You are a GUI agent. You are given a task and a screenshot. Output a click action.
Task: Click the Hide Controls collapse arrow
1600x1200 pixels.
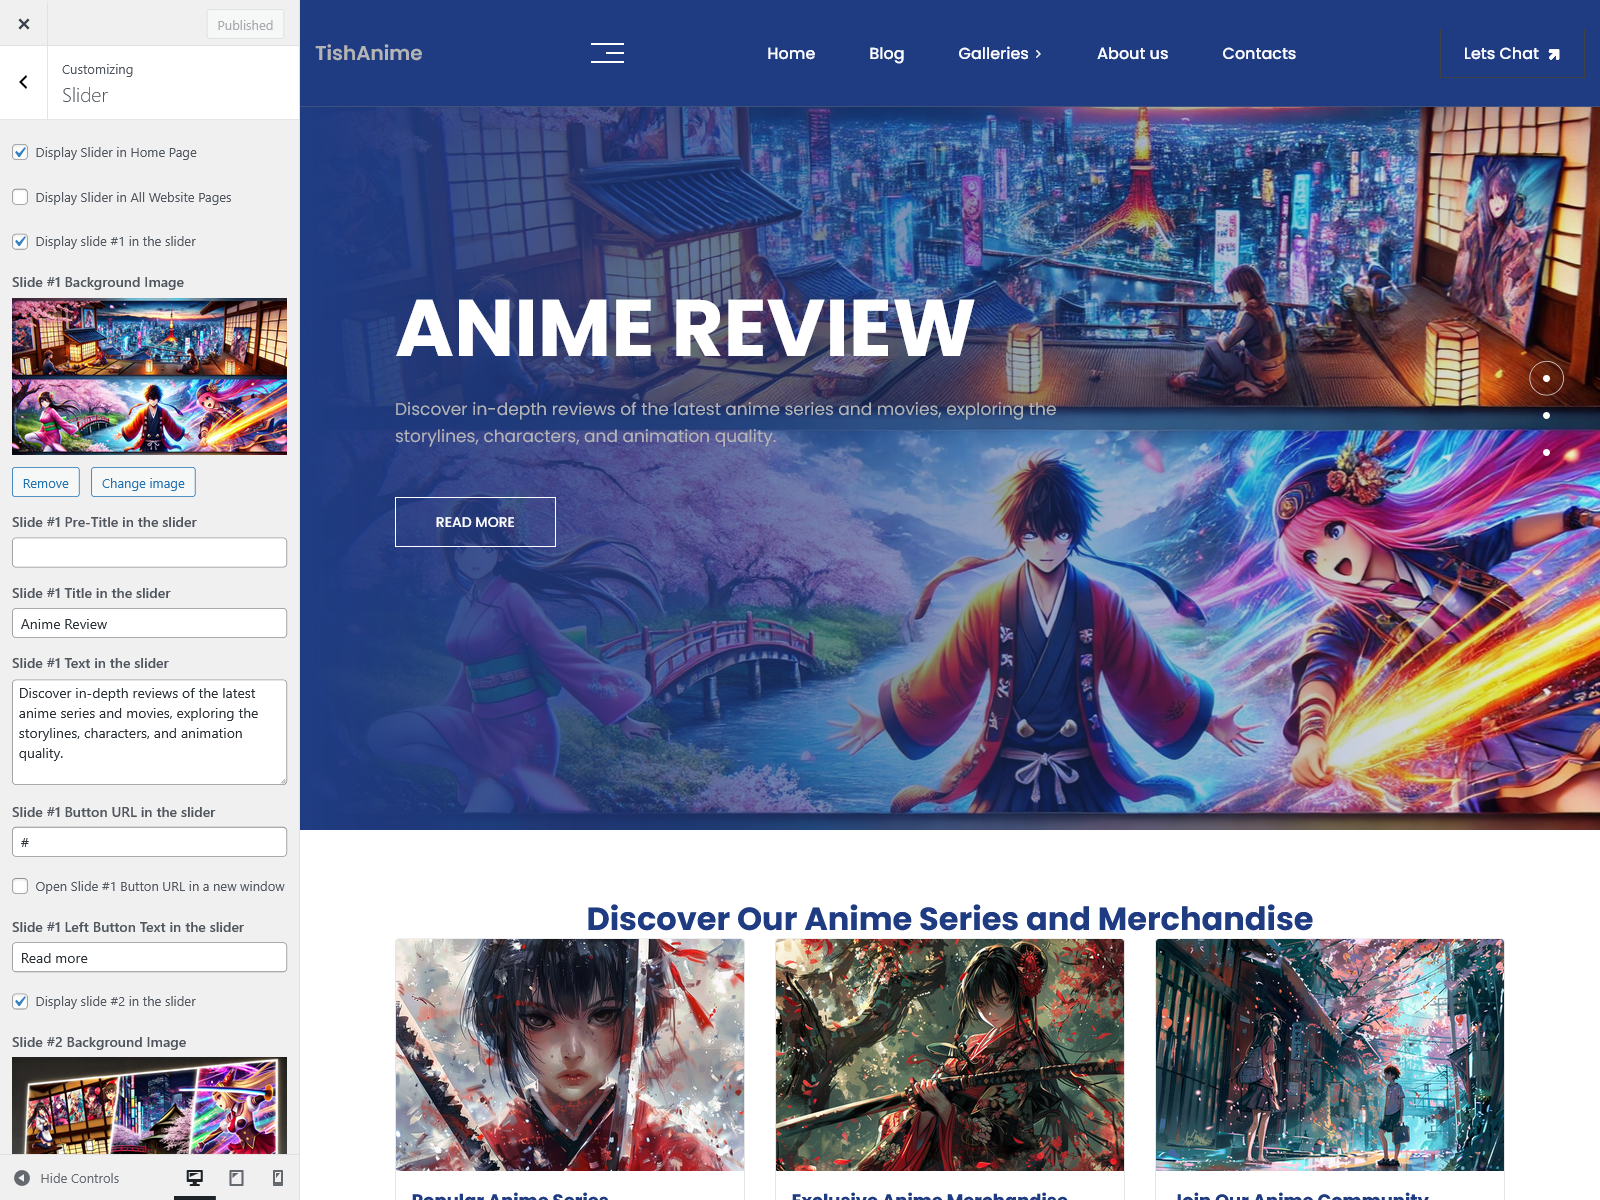[22, 1178]
